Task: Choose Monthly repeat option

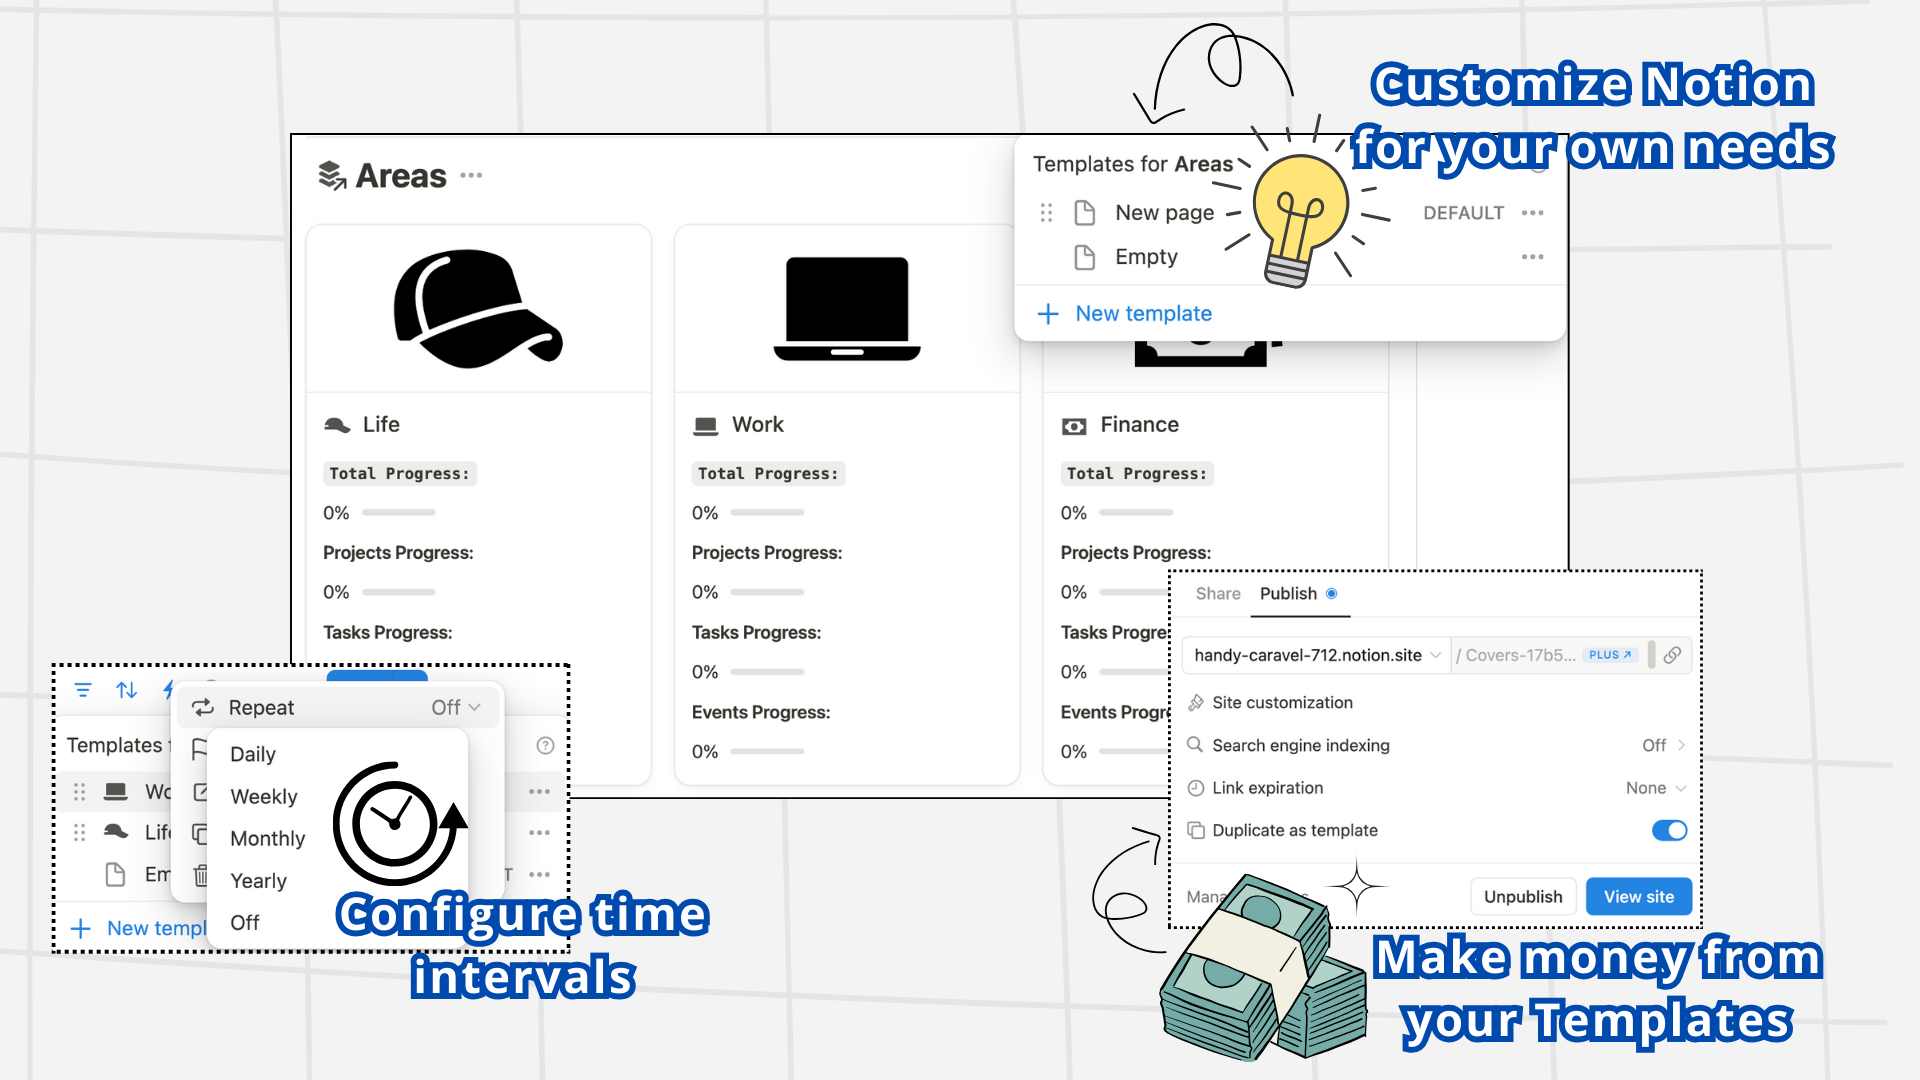Action: (x=267, y=838)
